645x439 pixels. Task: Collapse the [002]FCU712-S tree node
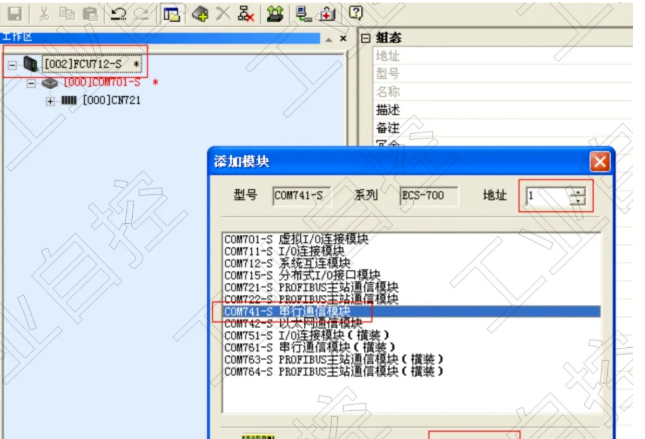pos(12,64)
